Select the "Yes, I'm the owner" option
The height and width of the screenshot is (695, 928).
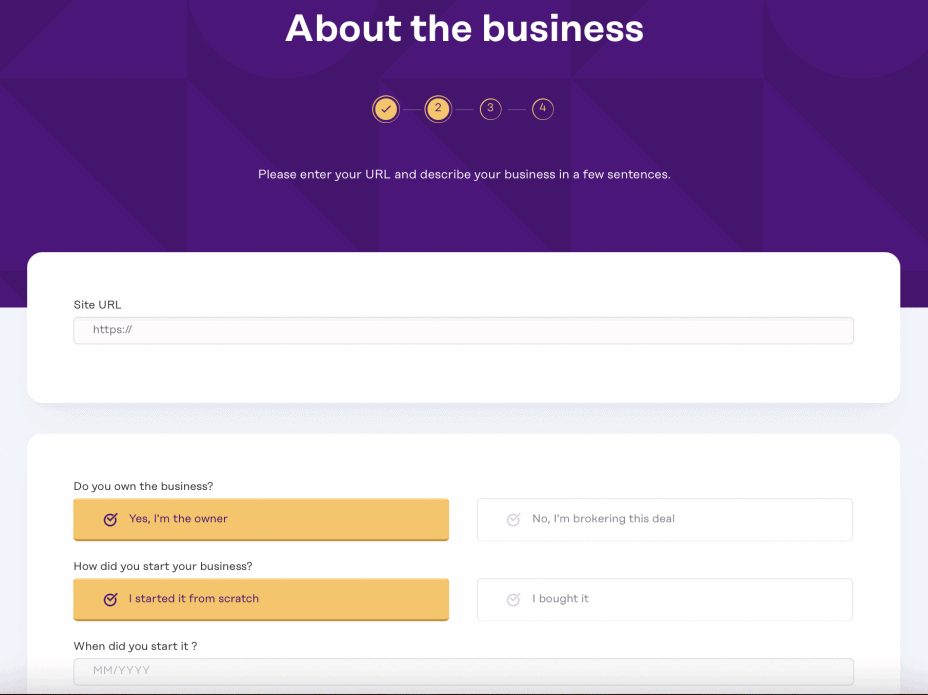(260, 519)
